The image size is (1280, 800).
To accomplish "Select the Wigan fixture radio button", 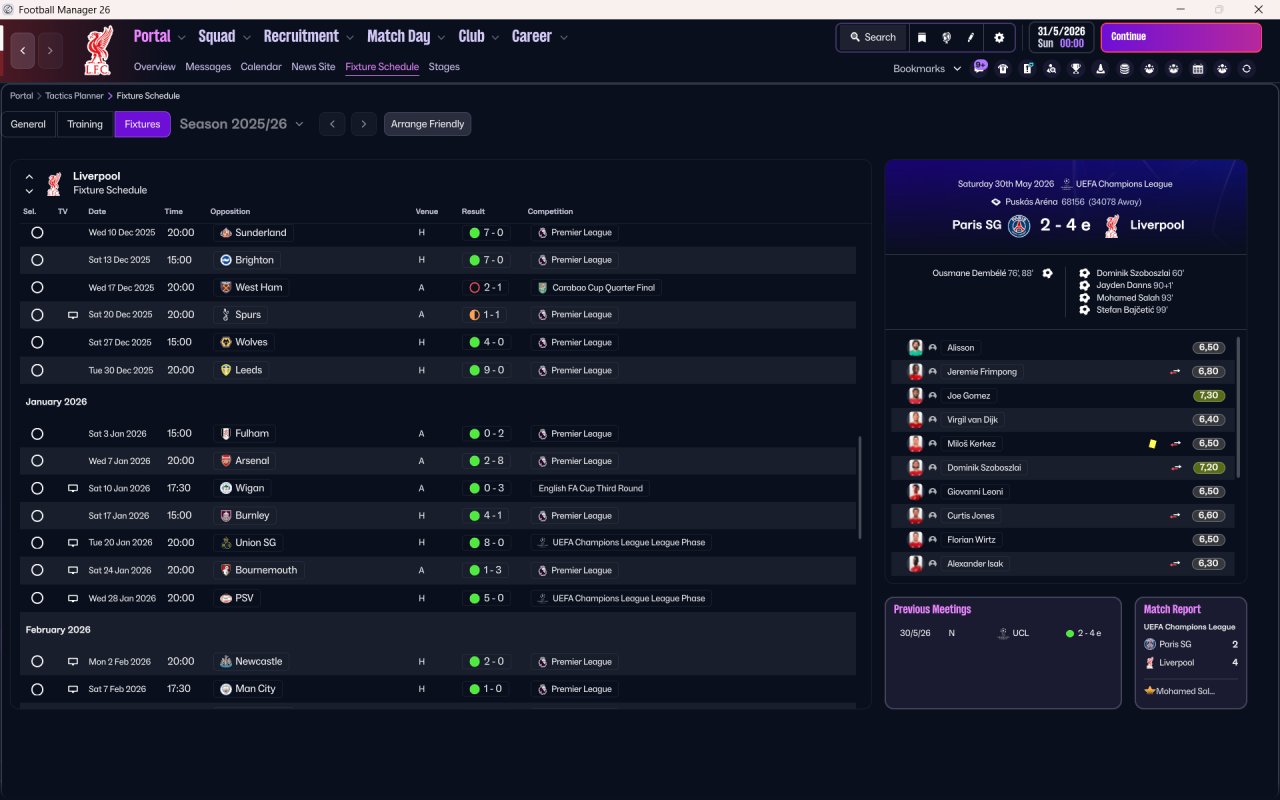I will pos(37,489).
